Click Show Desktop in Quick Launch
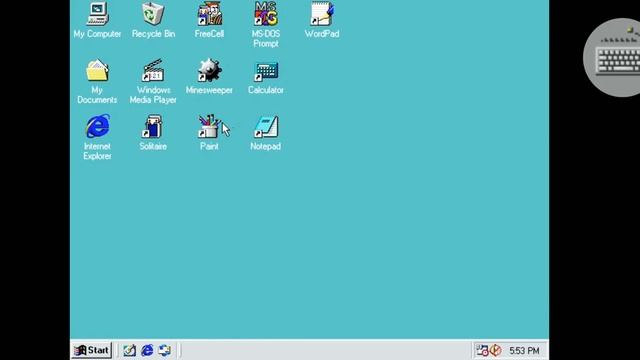The width and height of the screenshot is (640, 360). click(130, 350)
